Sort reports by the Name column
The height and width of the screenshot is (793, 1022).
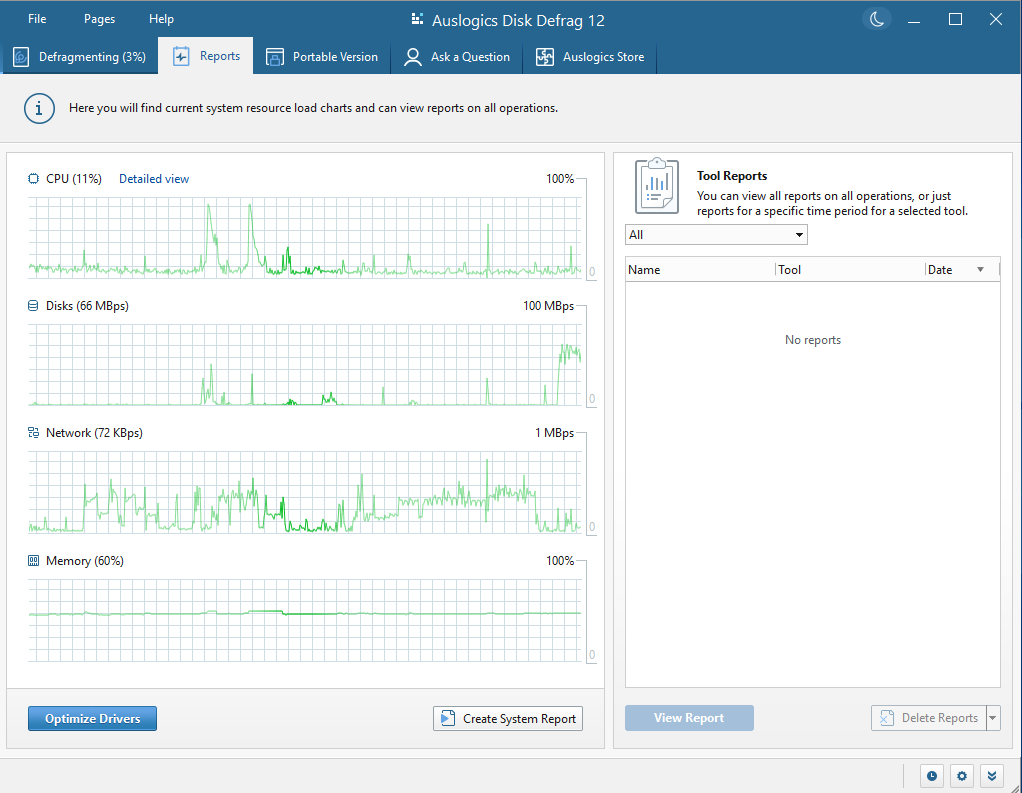click(x=645, y=269)
